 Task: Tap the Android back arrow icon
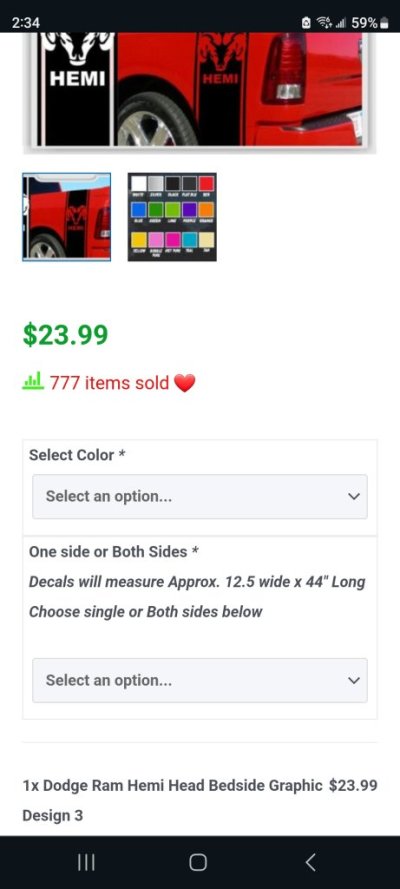pos(310,862)
